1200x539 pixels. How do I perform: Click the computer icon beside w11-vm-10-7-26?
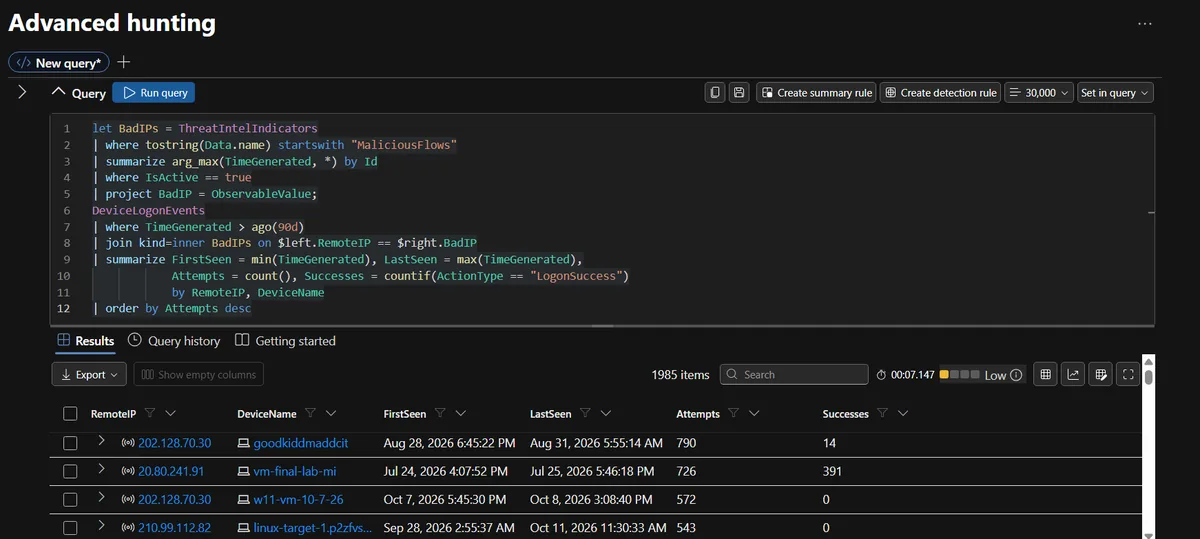coord(244,498)
